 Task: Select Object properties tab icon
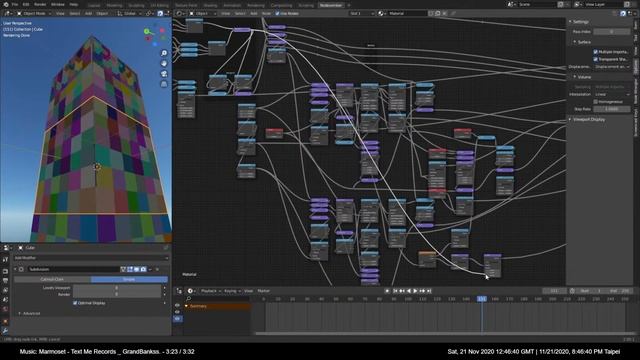click(x=5, y=322)
